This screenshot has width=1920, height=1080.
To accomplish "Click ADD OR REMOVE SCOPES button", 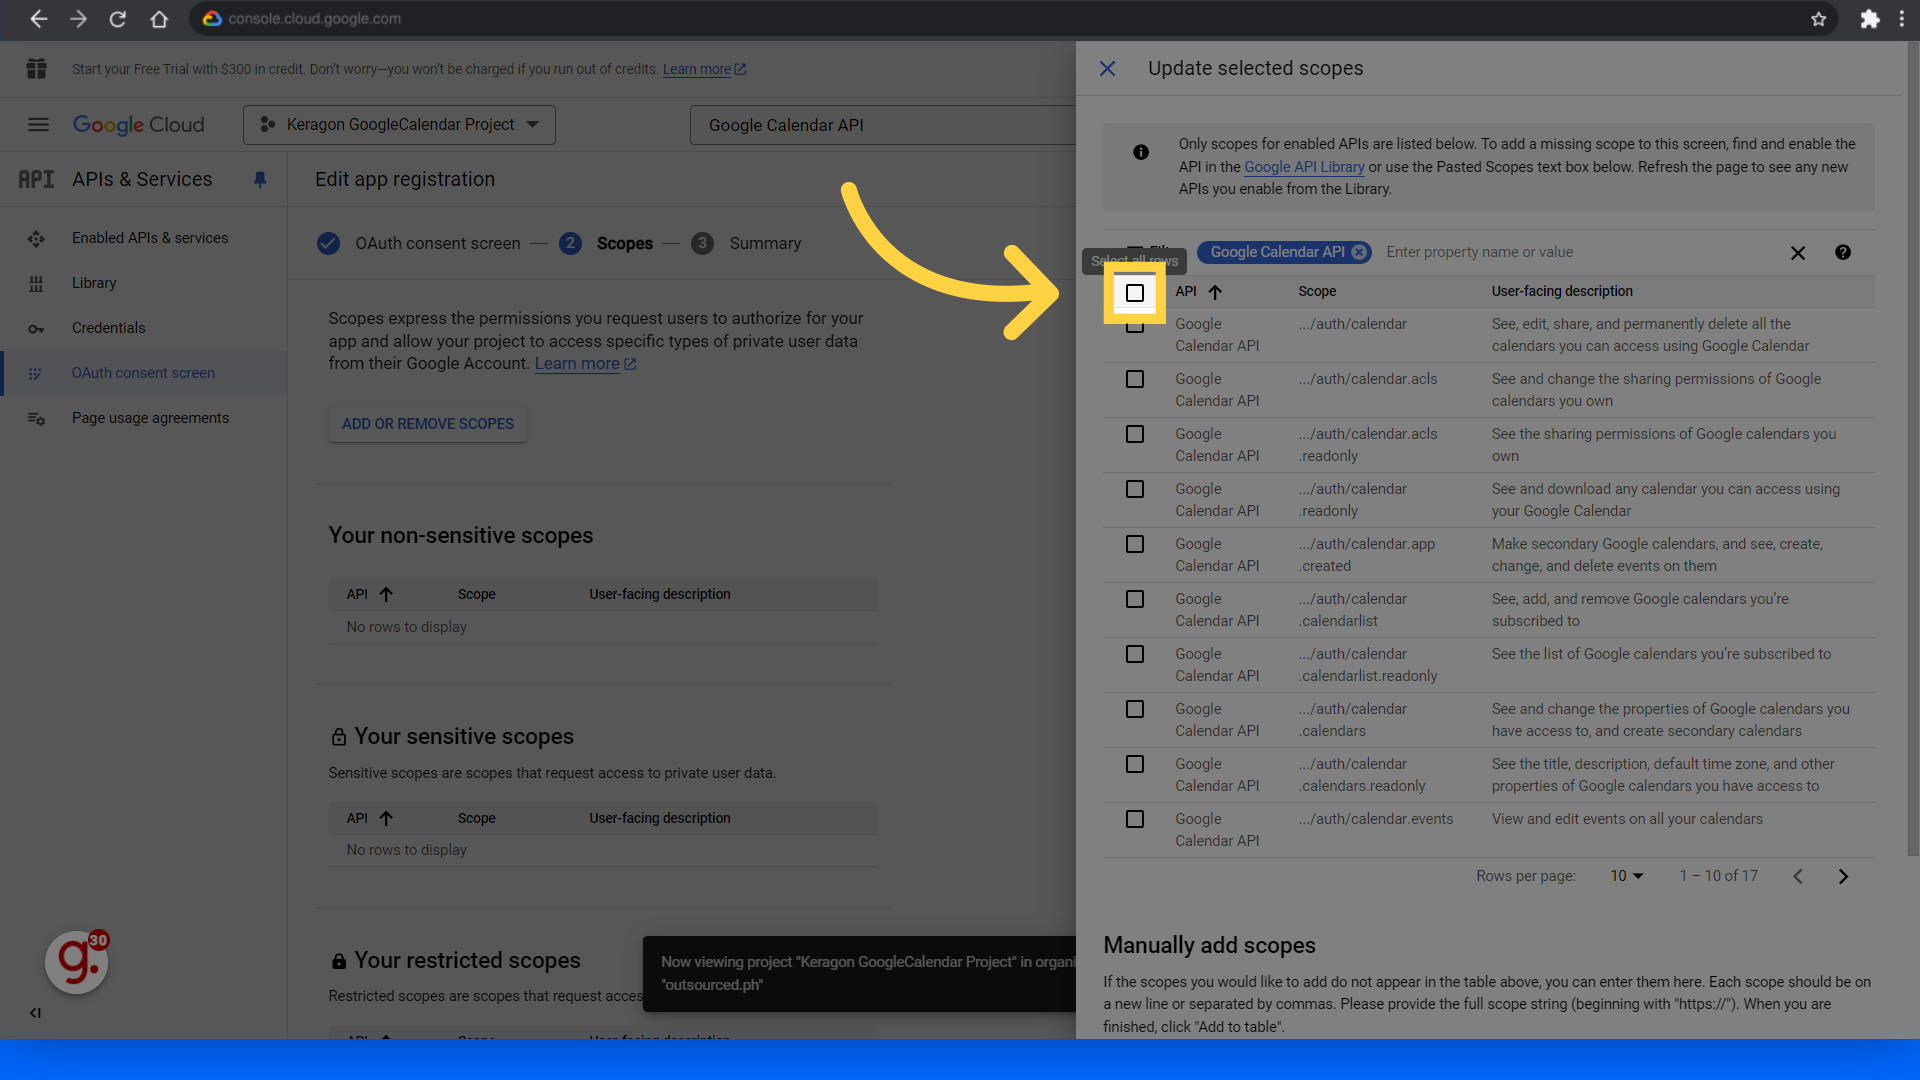I will [x=428, y=424].
